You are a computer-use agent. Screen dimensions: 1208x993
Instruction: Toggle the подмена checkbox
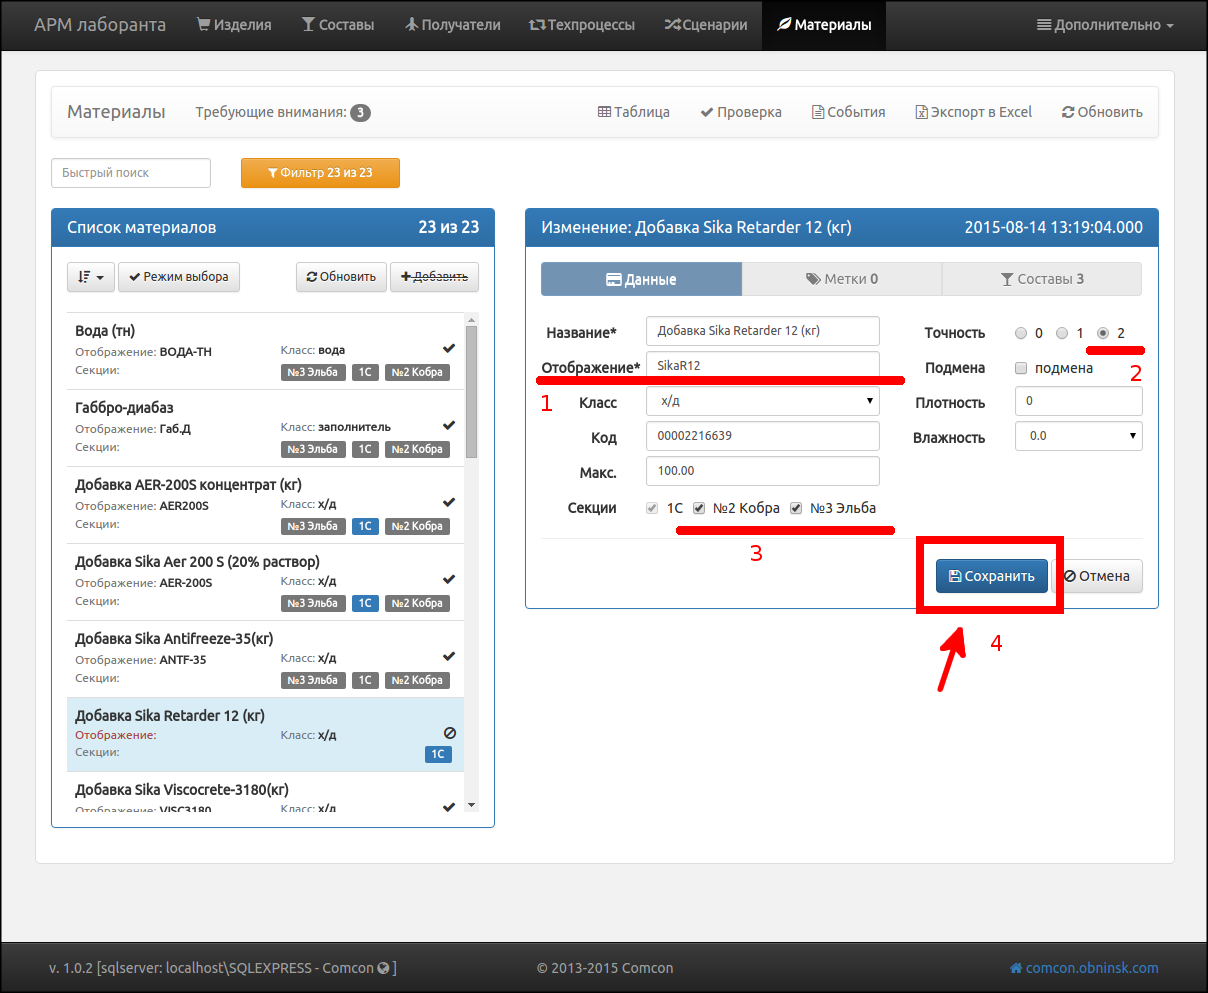tap(1021, 368)
